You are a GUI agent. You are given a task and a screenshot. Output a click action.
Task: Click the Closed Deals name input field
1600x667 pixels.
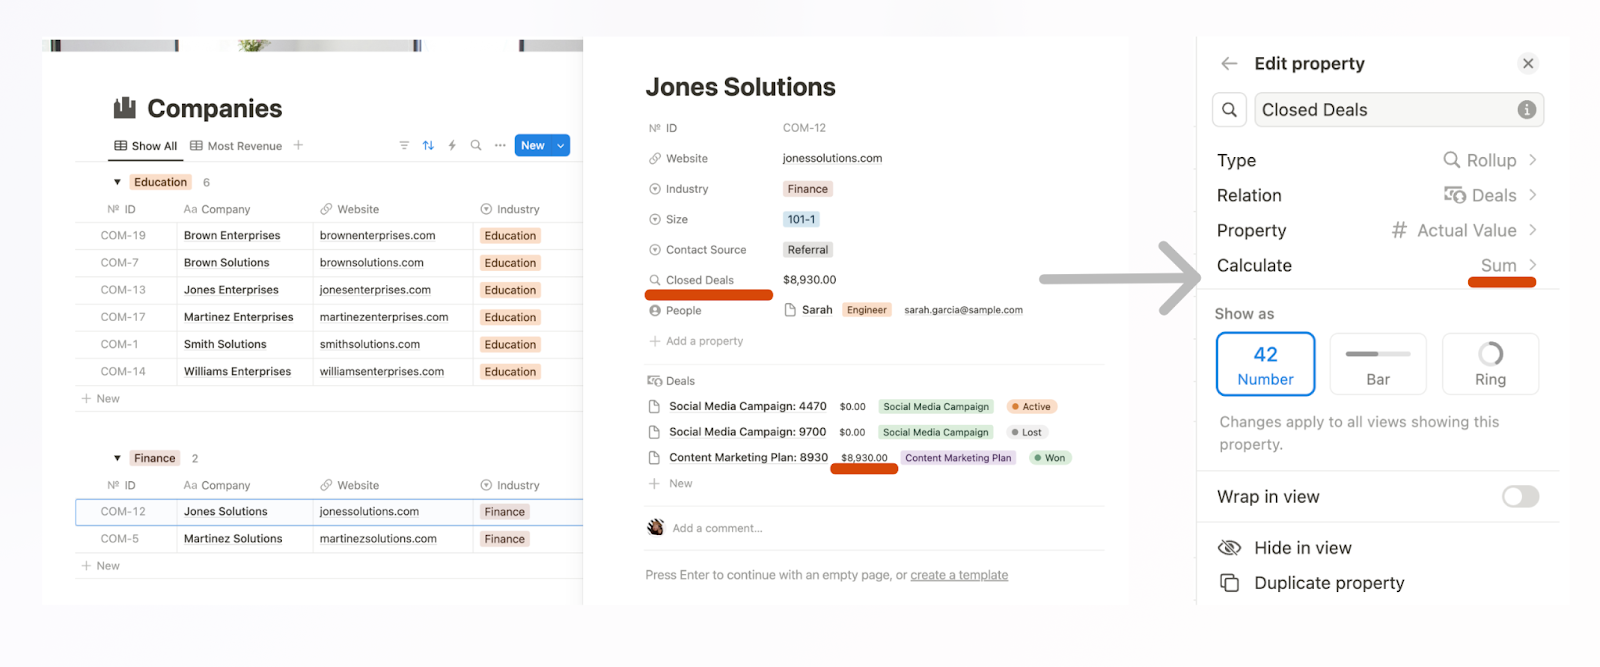click(x=1399, y=110)
